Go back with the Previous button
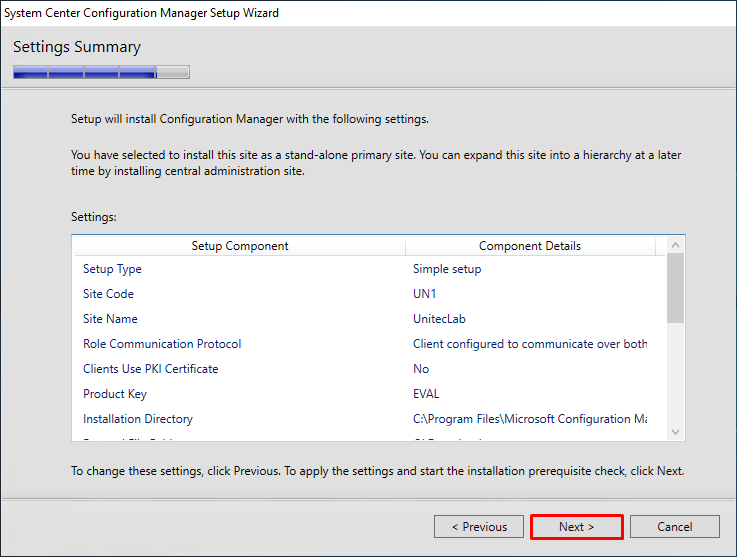 pos(479,527)
